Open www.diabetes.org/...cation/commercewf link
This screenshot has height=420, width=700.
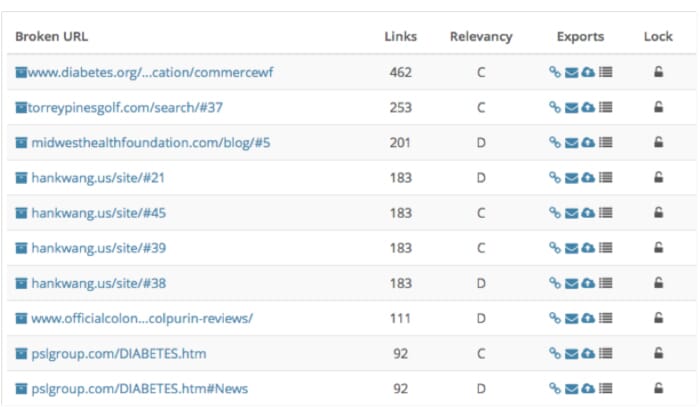(x=150, y=72)
